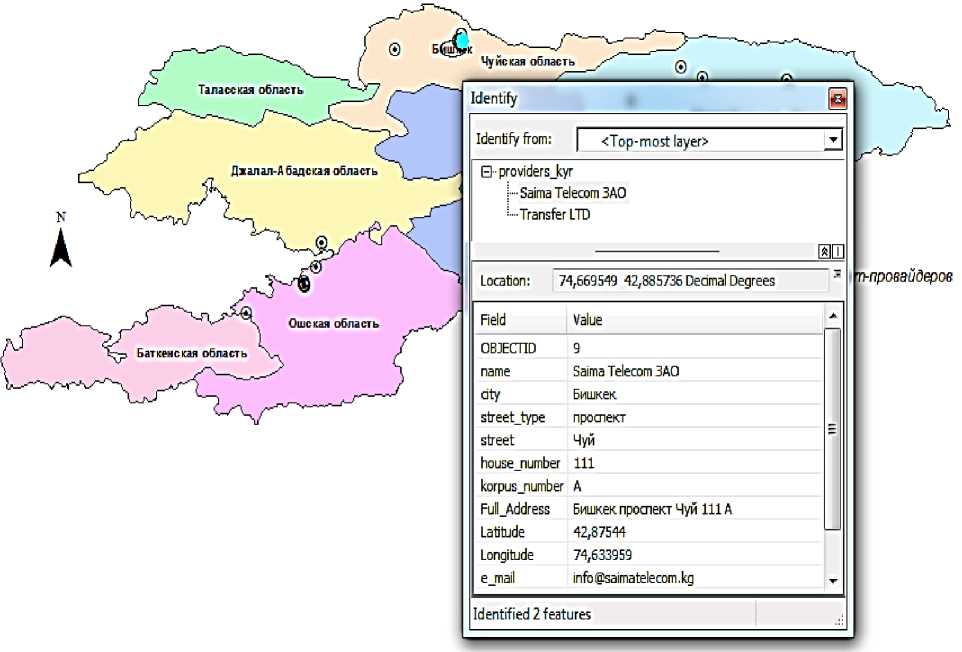Click the Value column header
Screen dimensions: 962x652
click(696, 320)
